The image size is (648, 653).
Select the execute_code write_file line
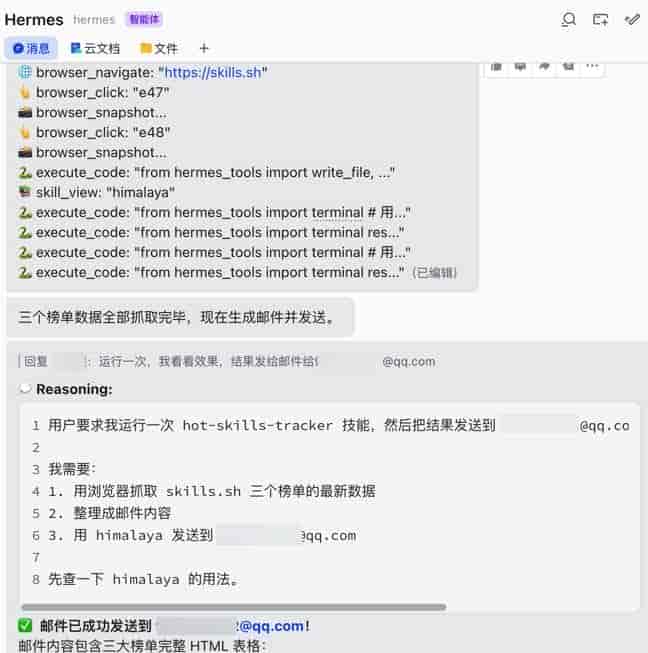coord(215,172)
